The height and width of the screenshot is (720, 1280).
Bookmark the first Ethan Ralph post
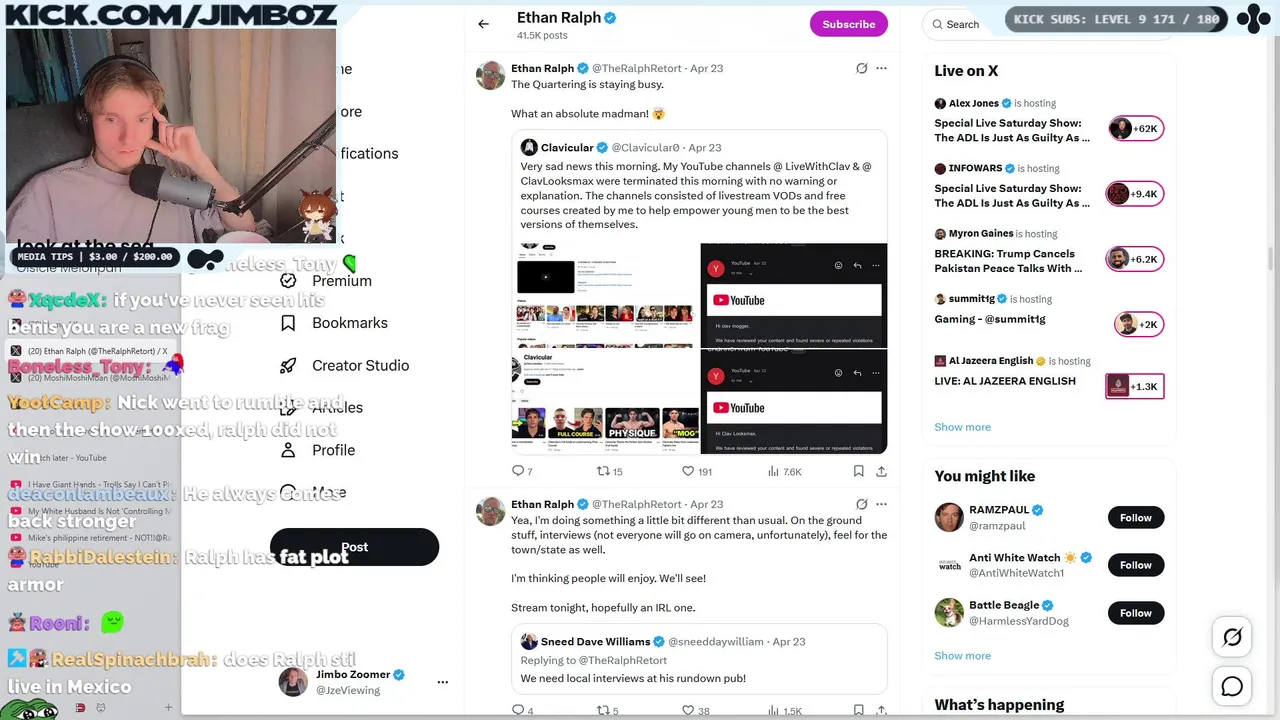858,471
